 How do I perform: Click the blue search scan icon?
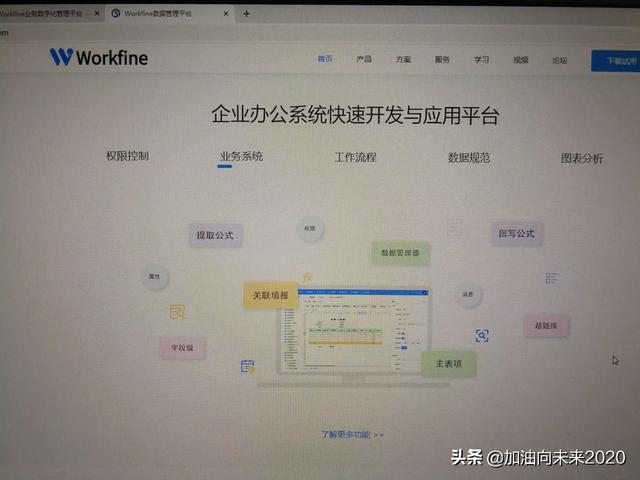click(482, 336)
